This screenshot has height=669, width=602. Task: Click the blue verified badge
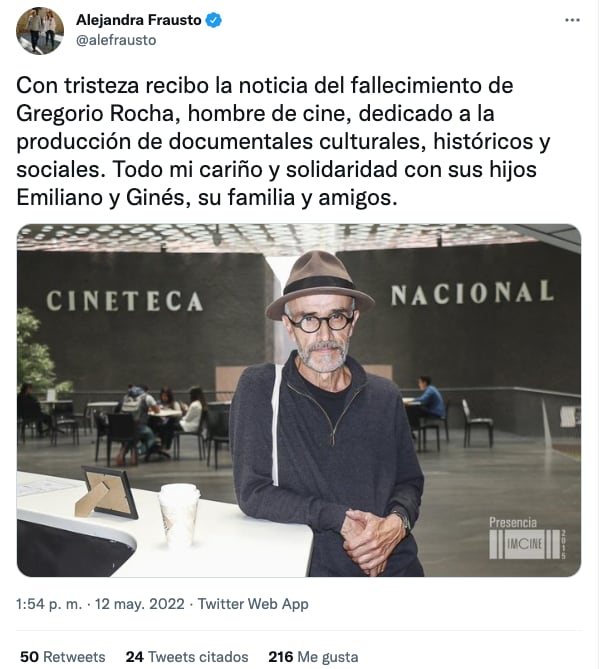[x=213, y=20]
